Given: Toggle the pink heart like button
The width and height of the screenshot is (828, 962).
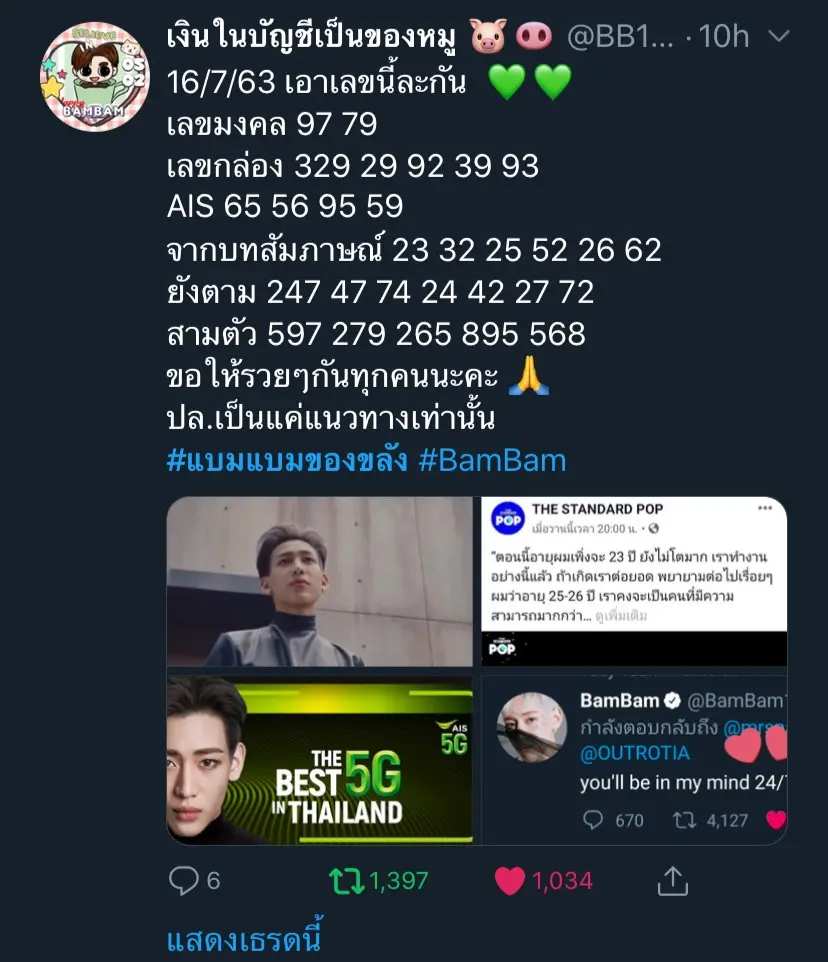Looking at the screenshot, I should [x=509, y=881].
